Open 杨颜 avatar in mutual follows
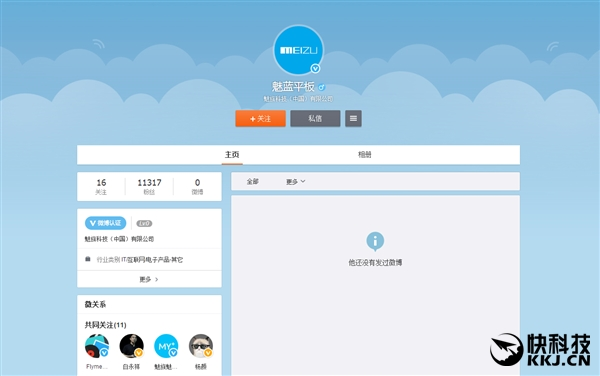Image resolution: width=600 pixels, height=376 pixels. coord(201,346)
